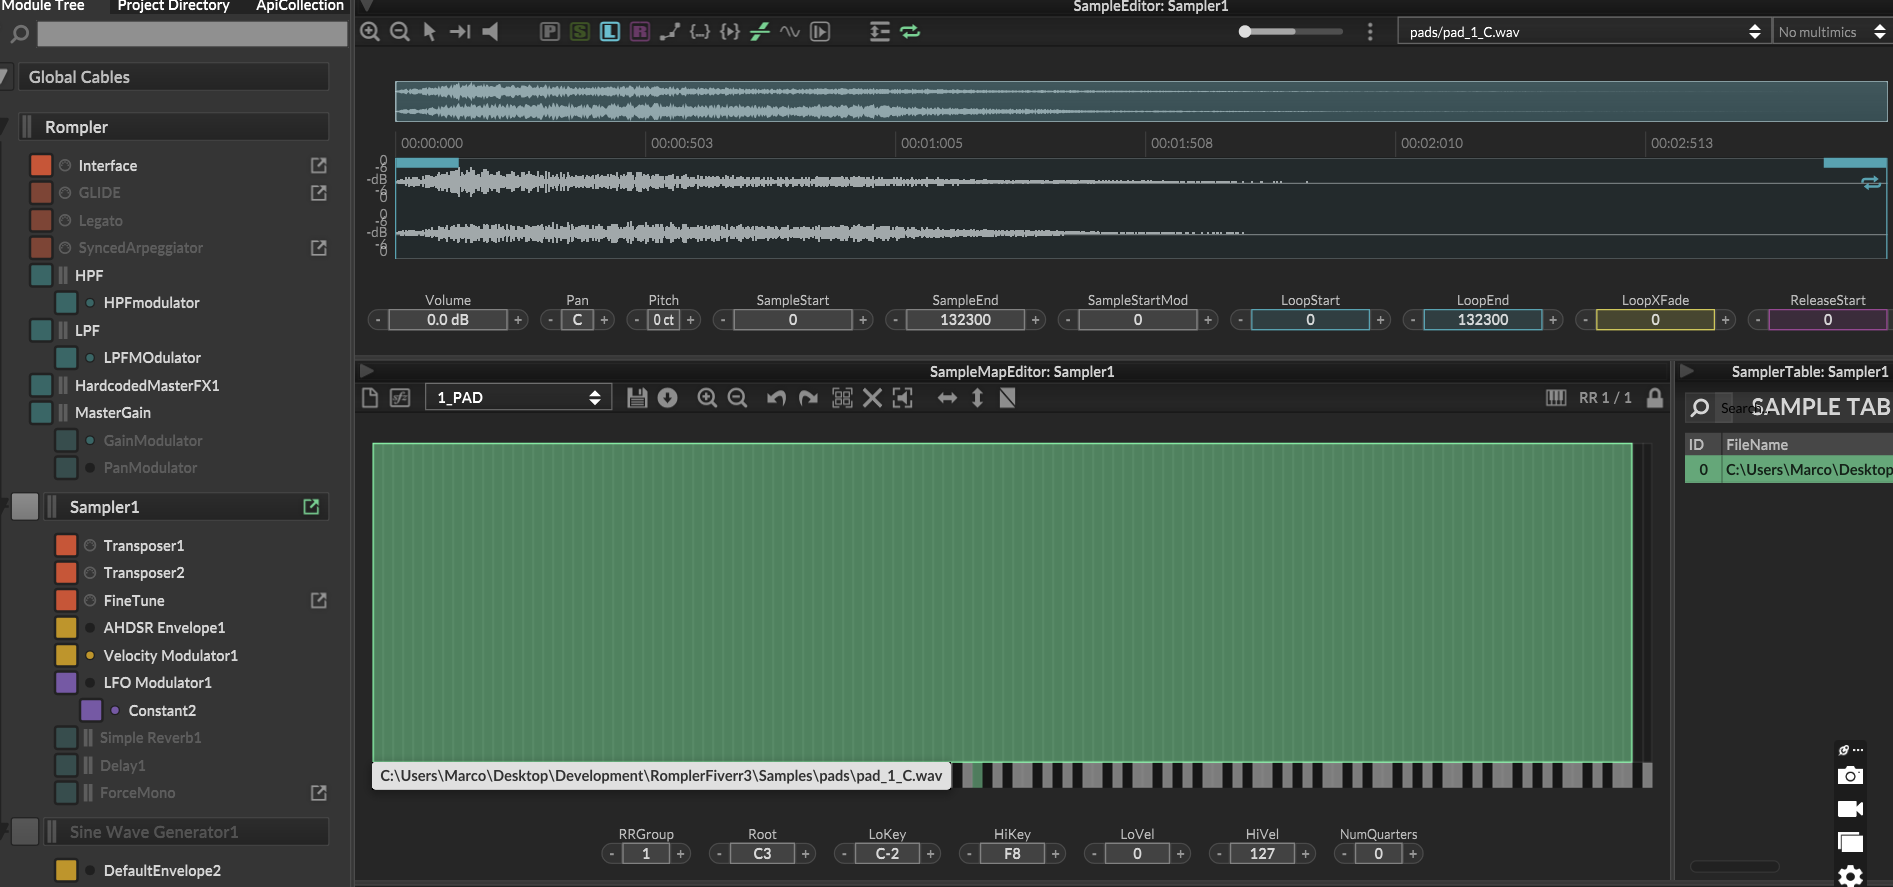Toggle the lock icon beside RR 1/1
1893x887 pixels.
point(1655,398)
